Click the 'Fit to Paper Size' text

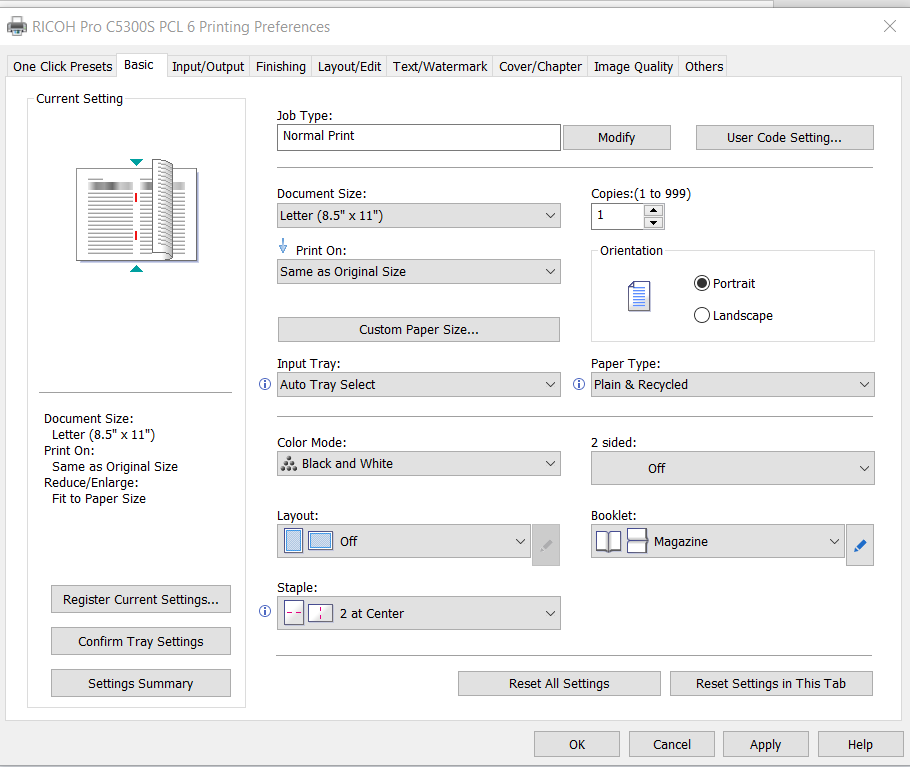[99, 499]
